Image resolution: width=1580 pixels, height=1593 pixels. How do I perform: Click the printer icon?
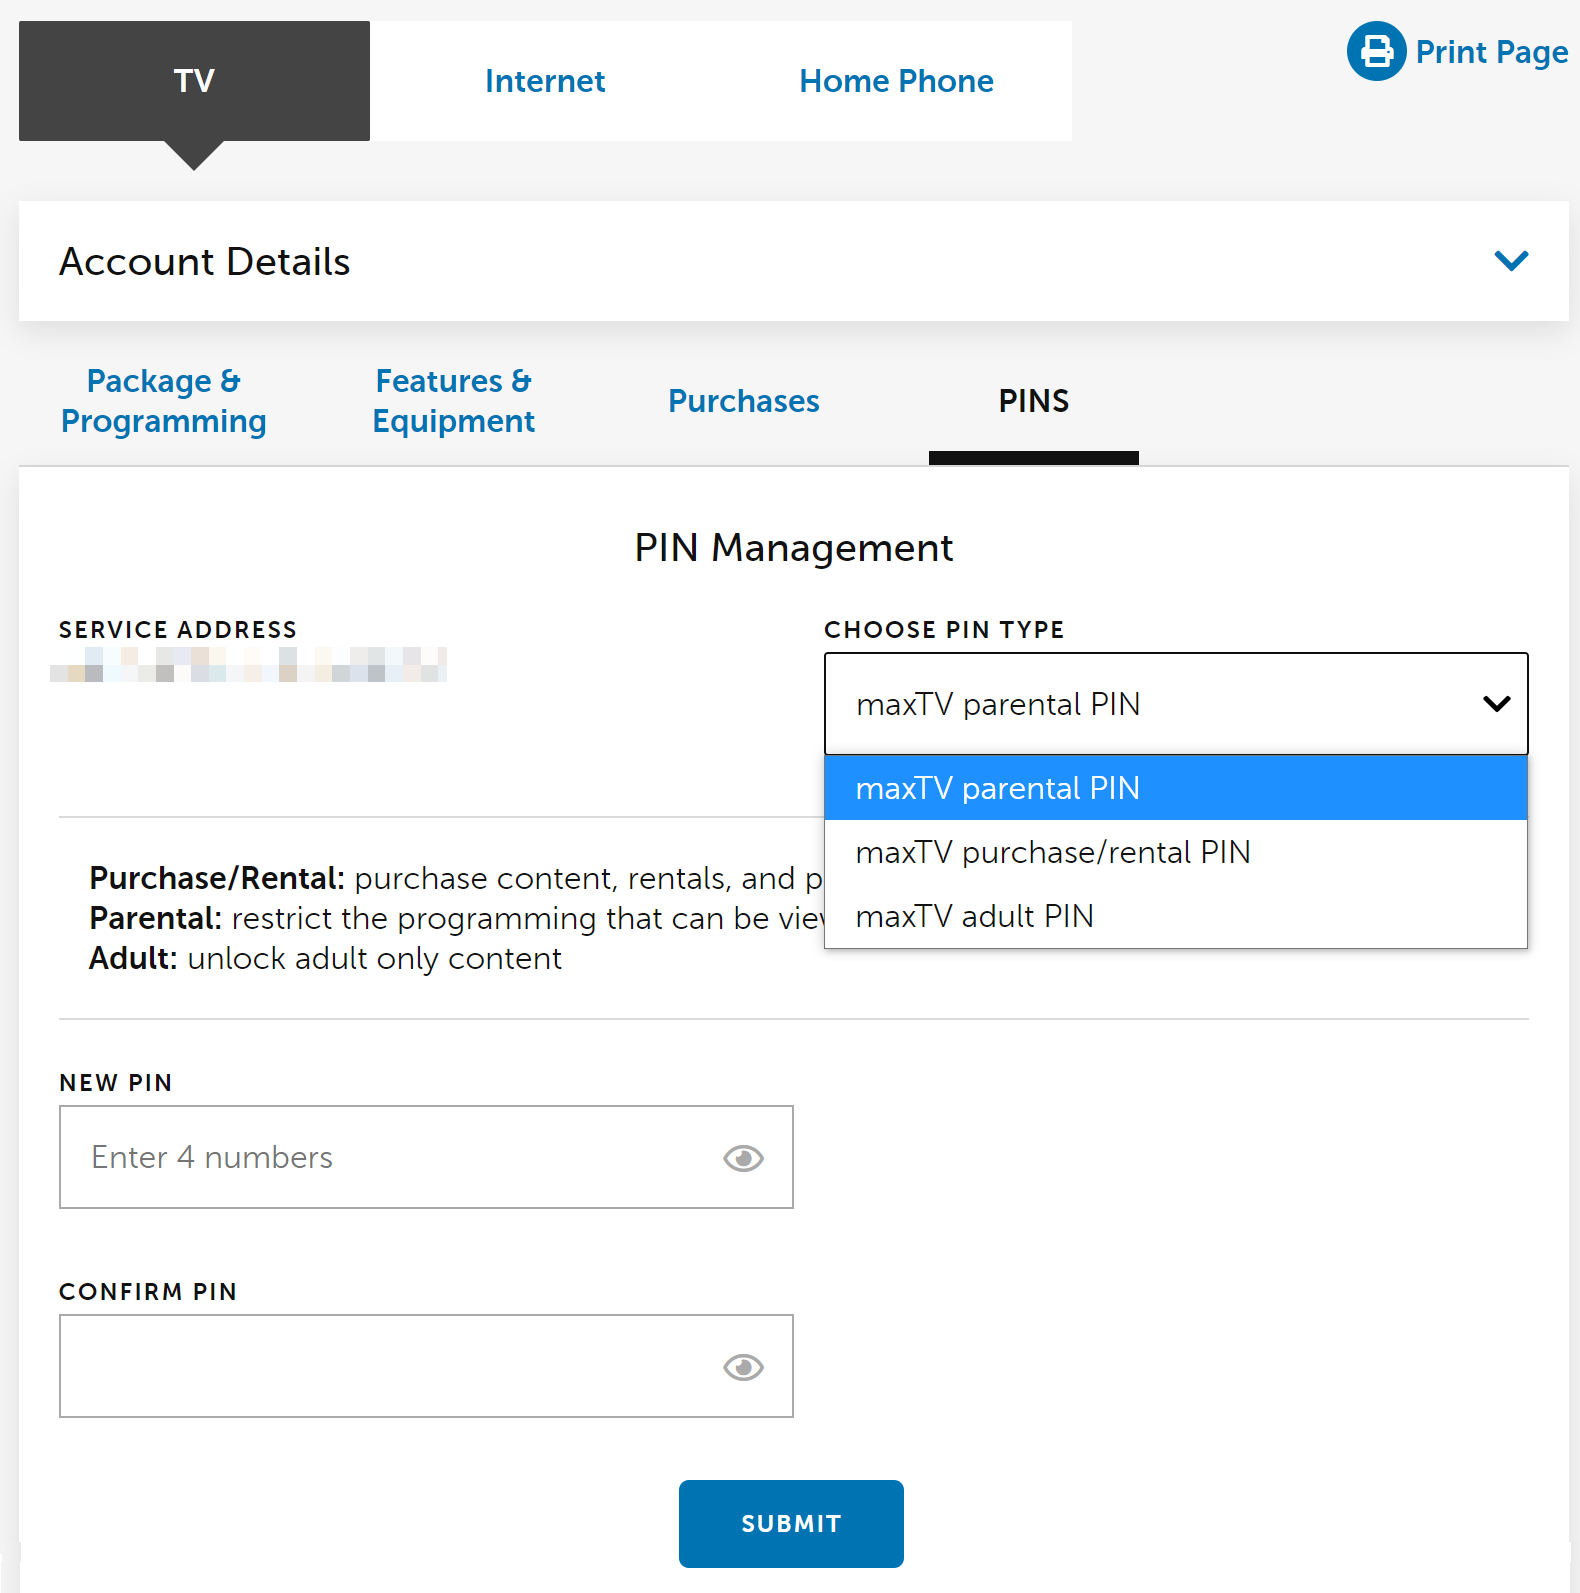tap(1376, 51)
